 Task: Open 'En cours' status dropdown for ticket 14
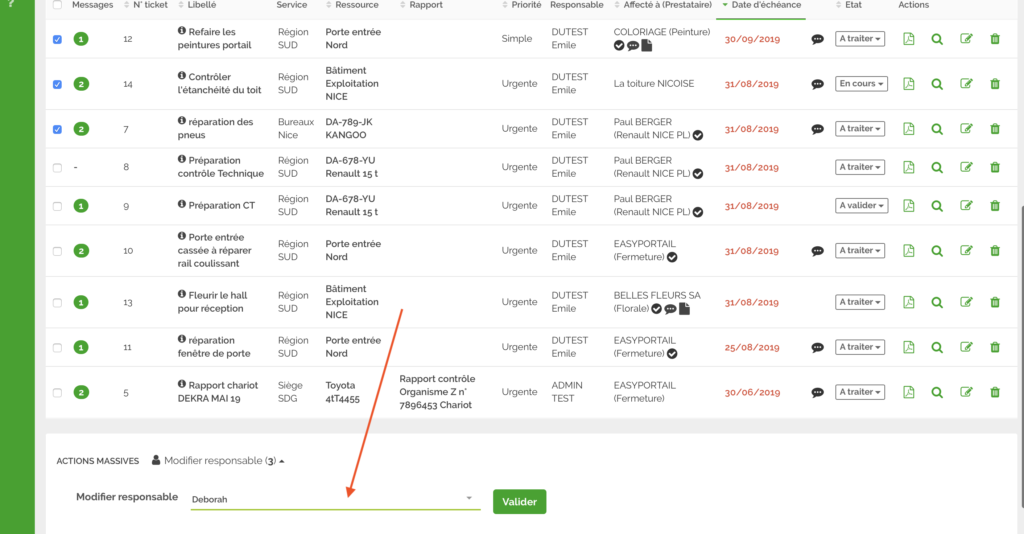coord(861,84)
